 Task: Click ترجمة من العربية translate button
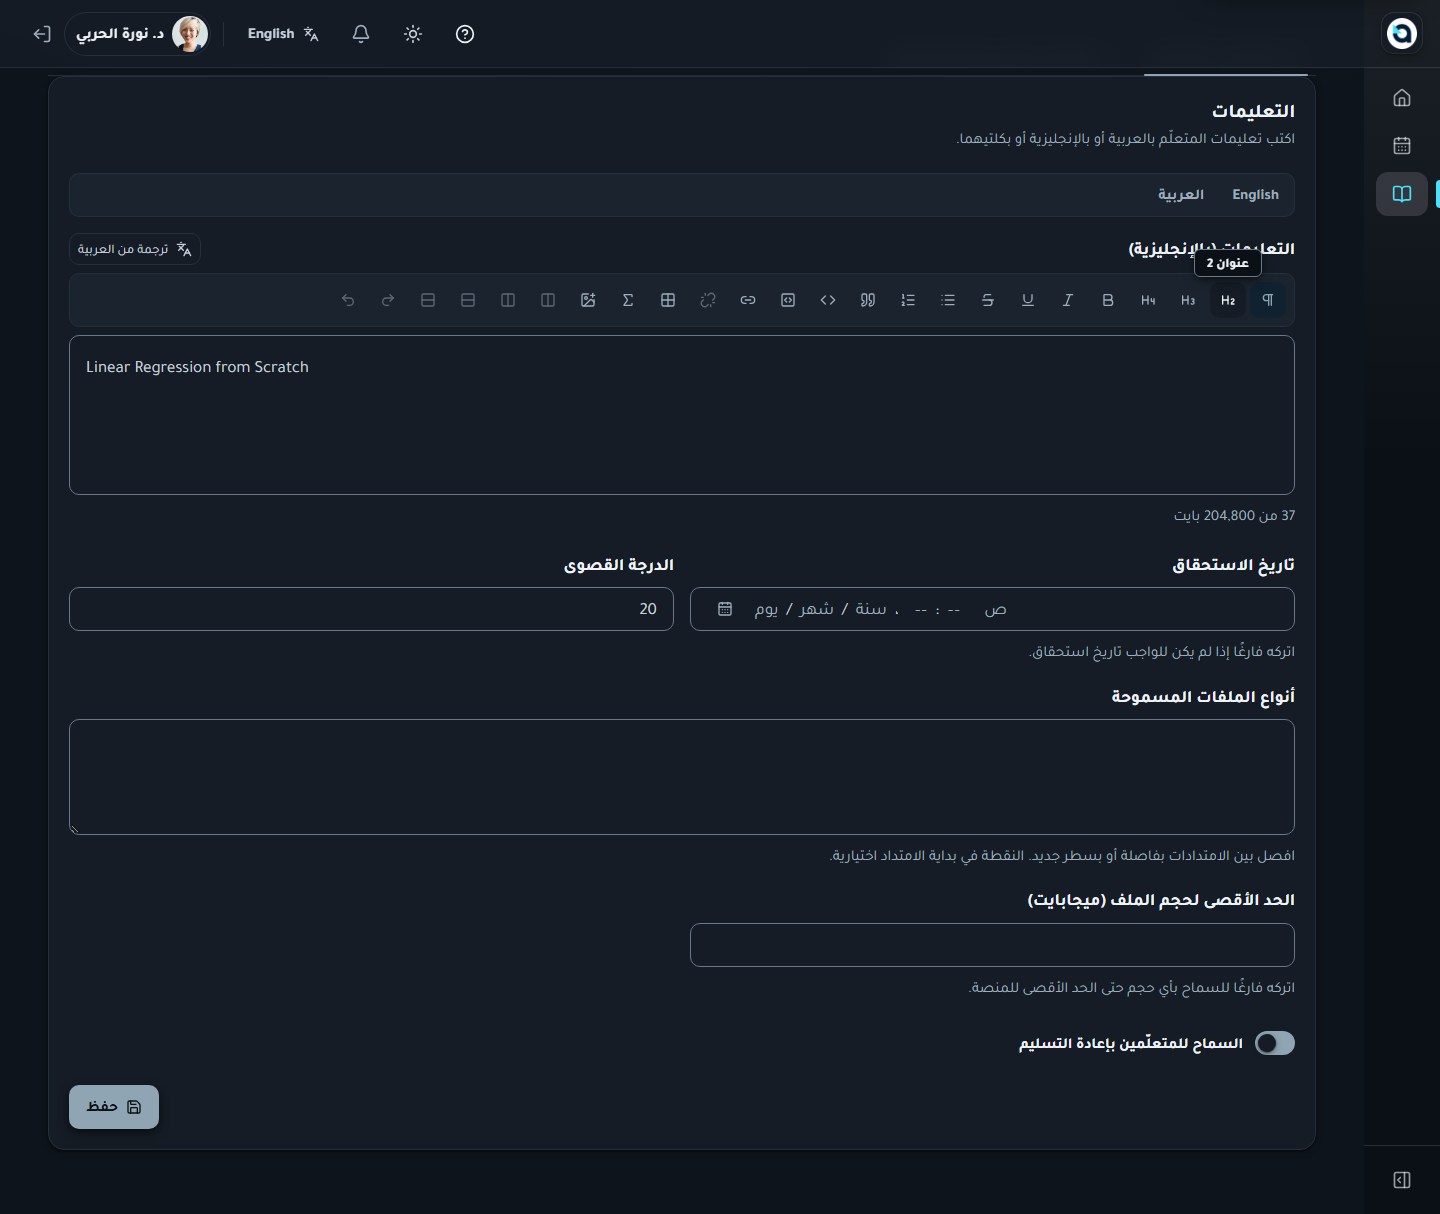click(135, 249)
